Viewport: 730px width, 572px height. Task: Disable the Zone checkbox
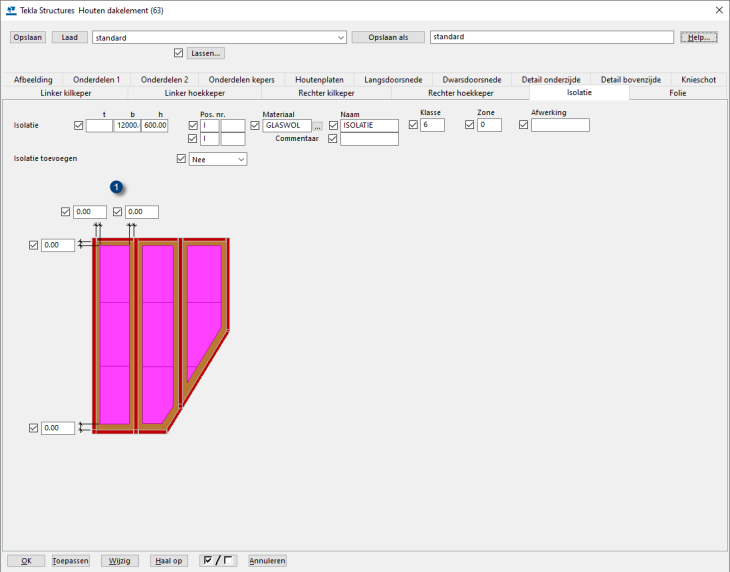[x=469, y=125]
